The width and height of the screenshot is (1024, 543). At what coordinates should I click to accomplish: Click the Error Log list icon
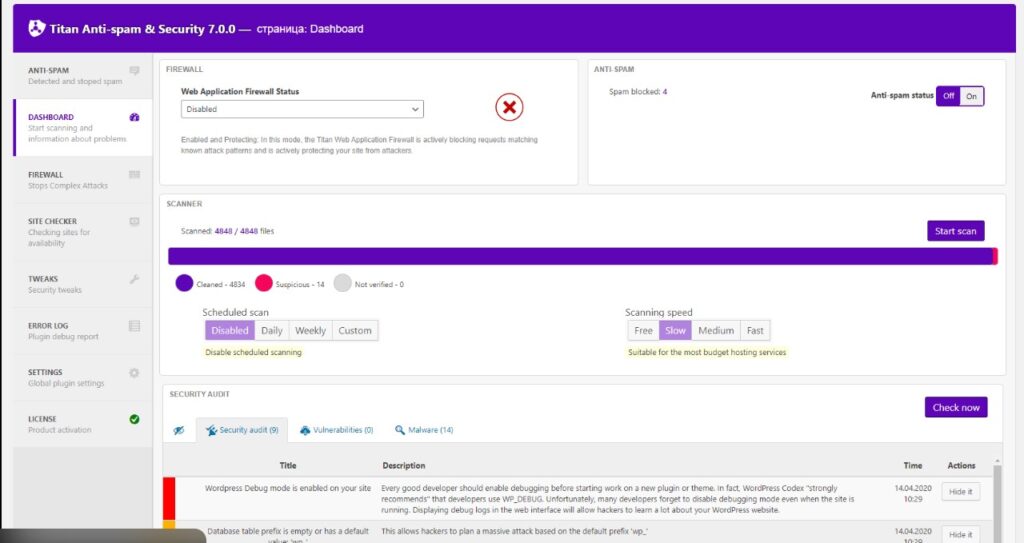click(134, 326)
